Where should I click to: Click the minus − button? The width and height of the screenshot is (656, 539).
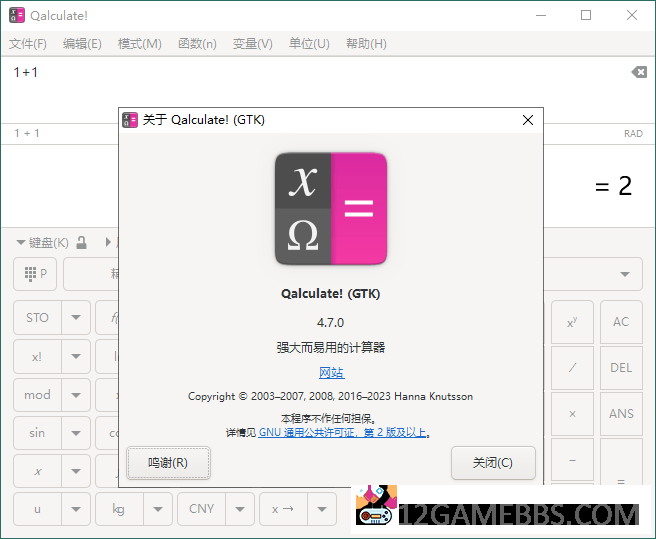(x=572, y=460)
